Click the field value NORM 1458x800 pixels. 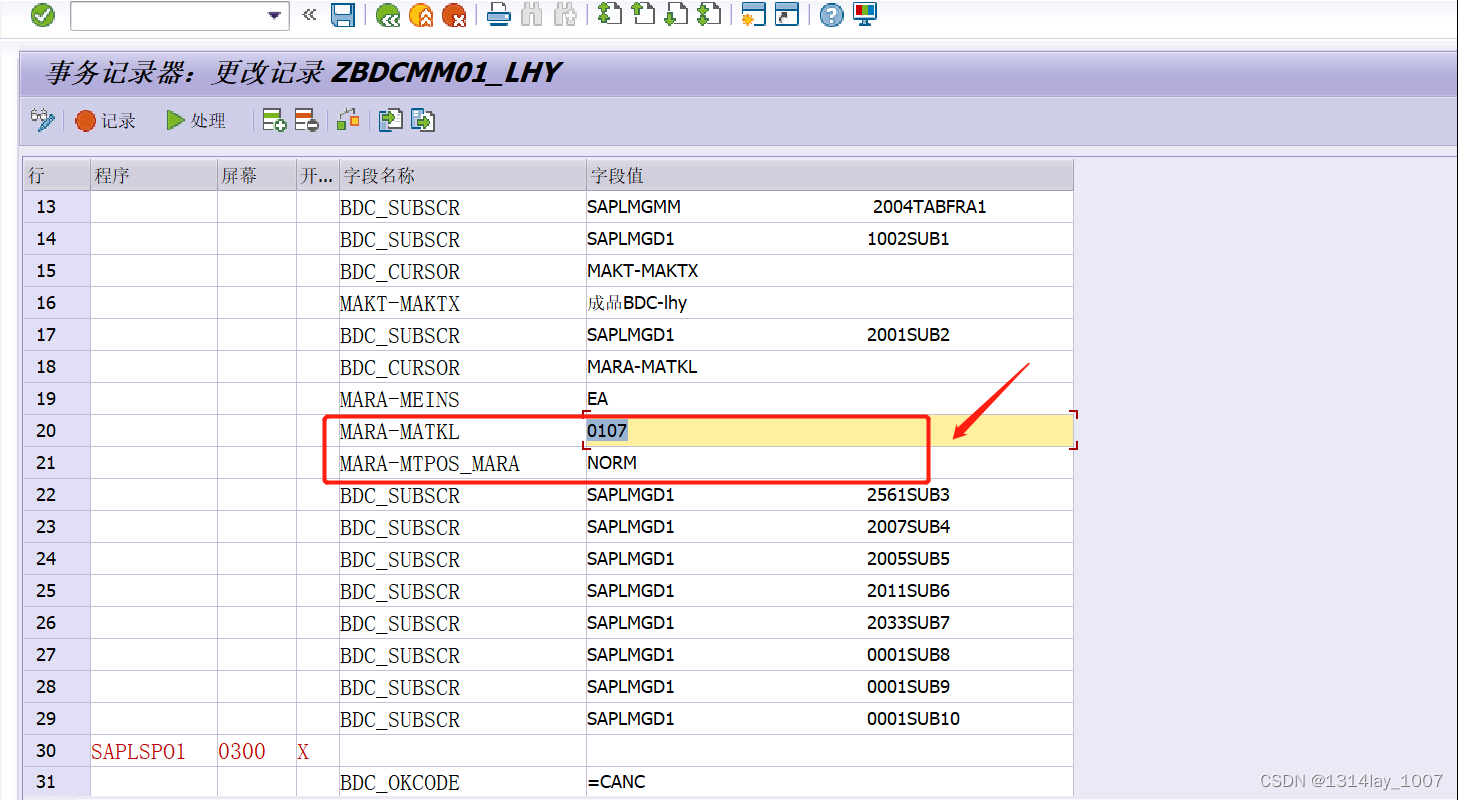pyautogui.click(x=612, y=463)
